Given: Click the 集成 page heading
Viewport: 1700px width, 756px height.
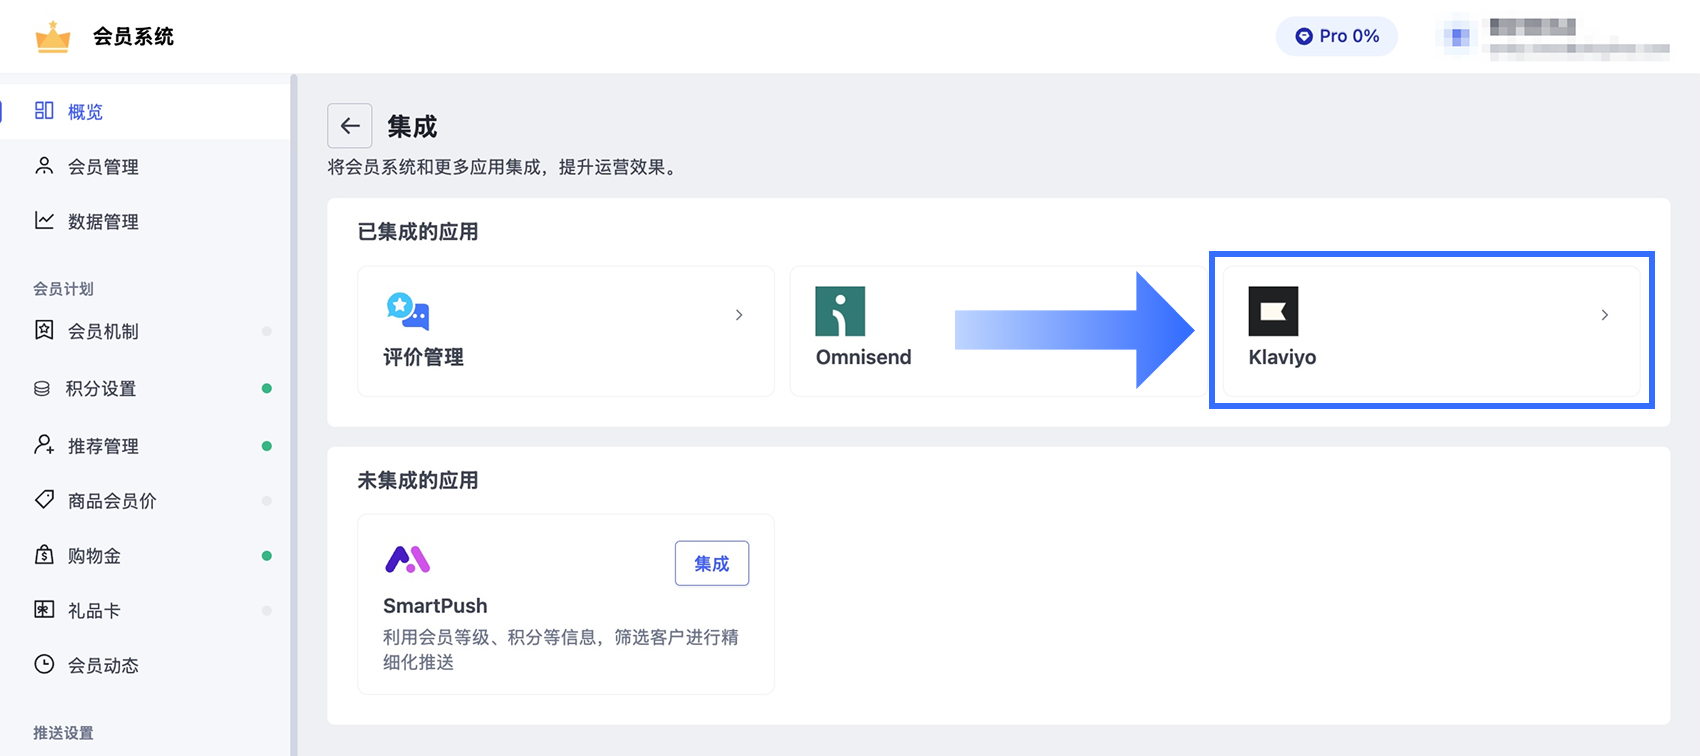Looking at the screenshot, I should coord(412,127).
